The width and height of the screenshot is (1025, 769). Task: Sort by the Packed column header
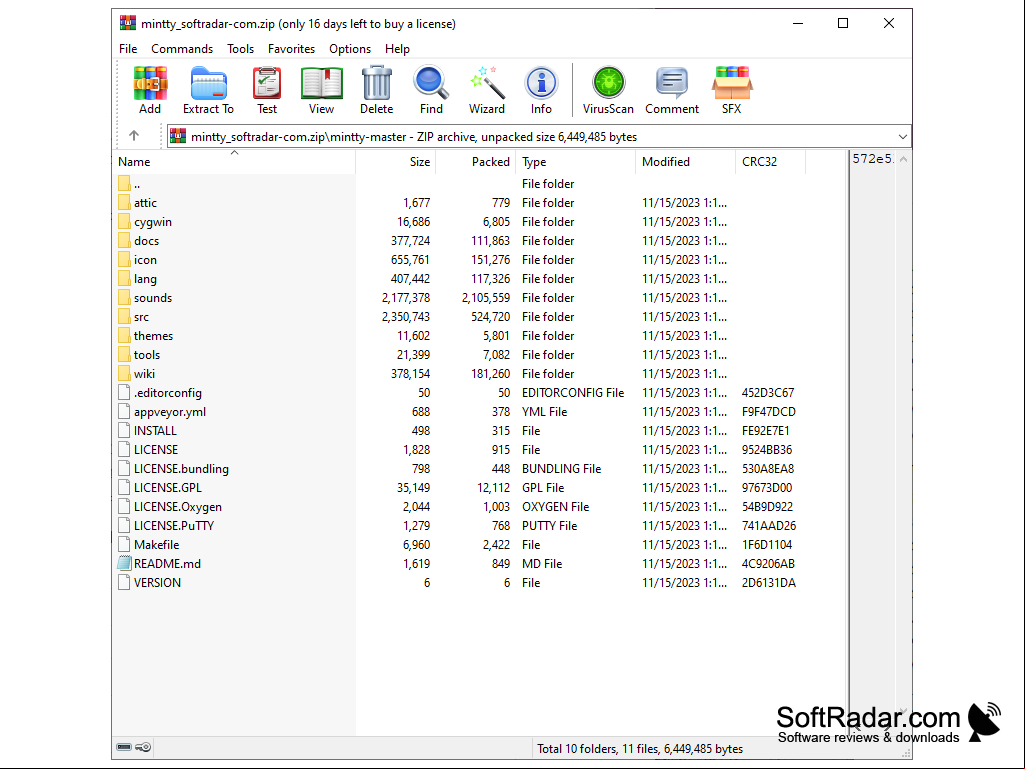point(475,162)
